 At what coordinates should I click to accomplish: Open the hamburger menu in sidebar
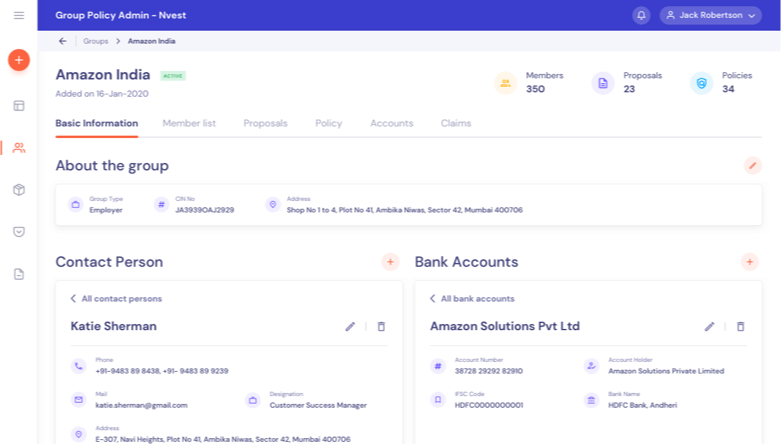tap(18, 15)
